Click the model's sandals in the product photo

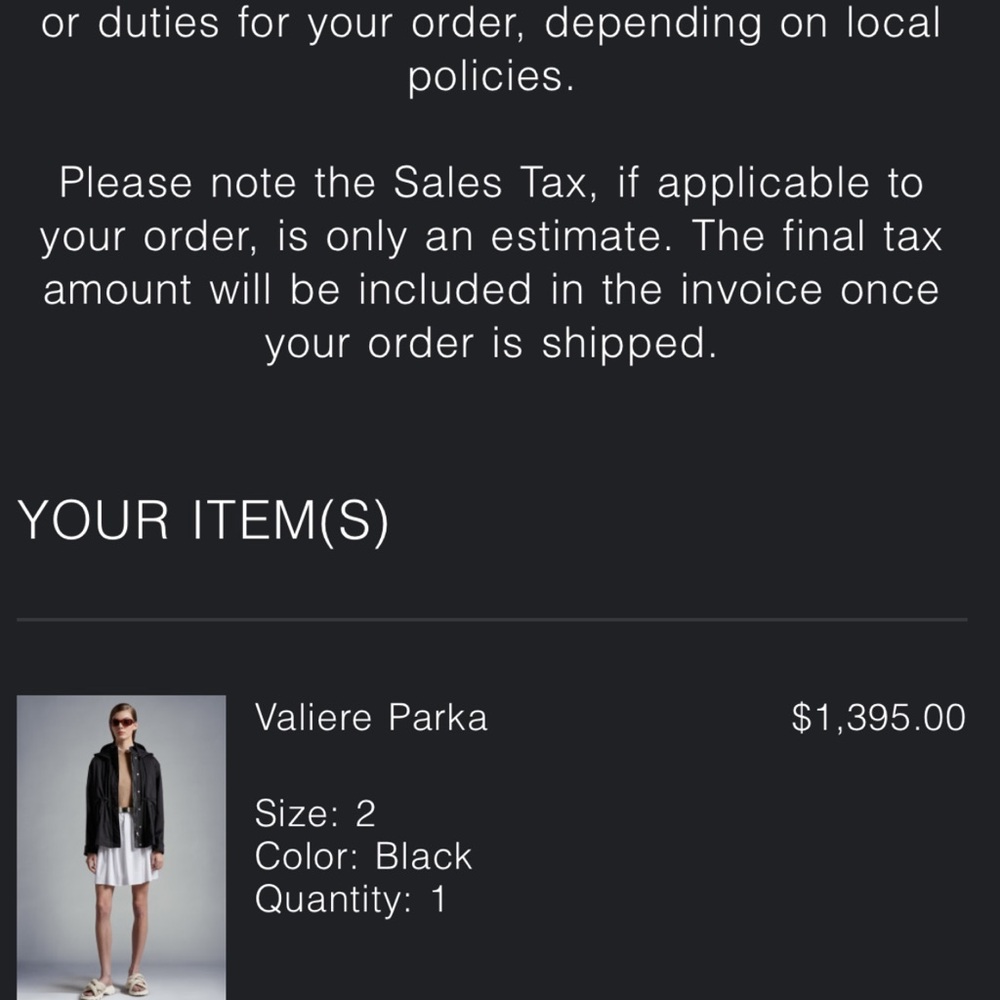click(x=115, y=987)
